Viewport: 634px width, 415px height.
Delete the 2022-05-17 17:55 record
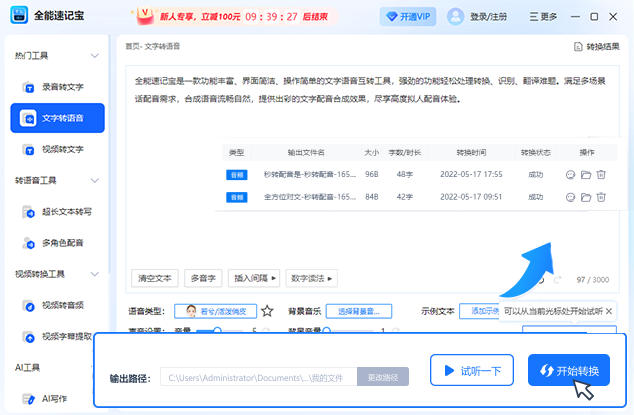[x=601, y=174]
